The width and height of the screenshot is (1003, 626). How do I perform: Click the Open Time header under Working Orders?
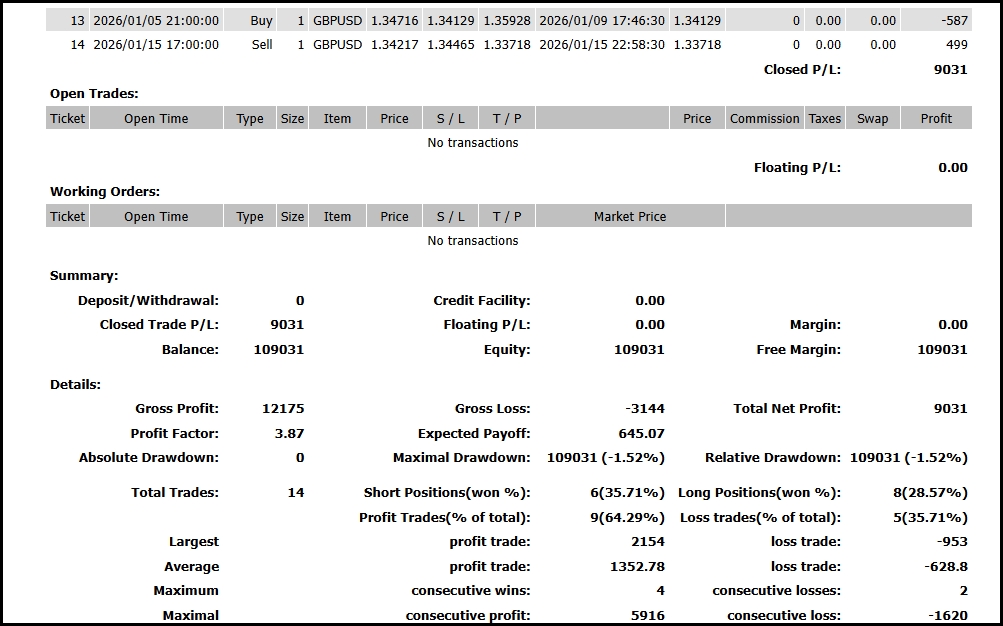tap(156, 216)
